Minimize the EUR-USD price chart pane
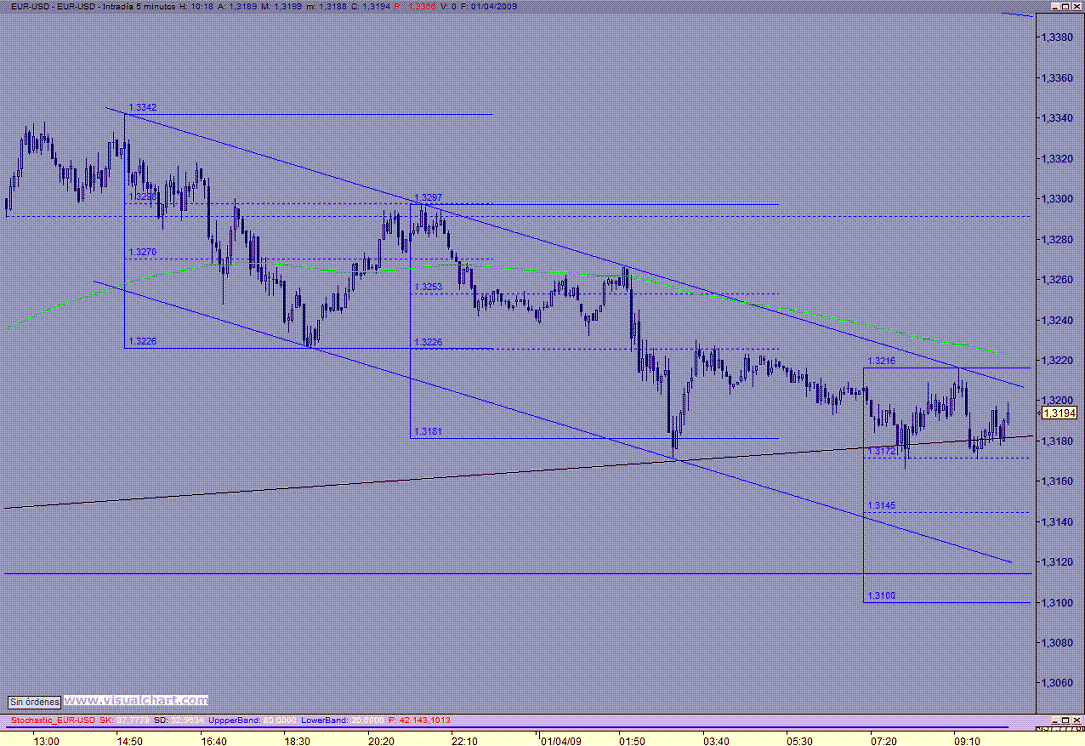 [1056, 6]
